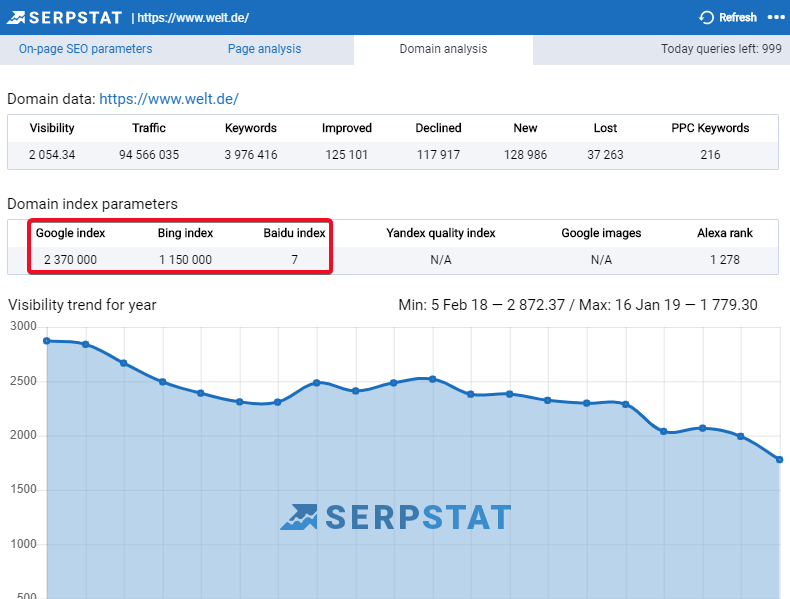The height and width of the screenshot is (599, 790).
Task: Switch to On-page SEO parameters tab
Action: (85, 49)
